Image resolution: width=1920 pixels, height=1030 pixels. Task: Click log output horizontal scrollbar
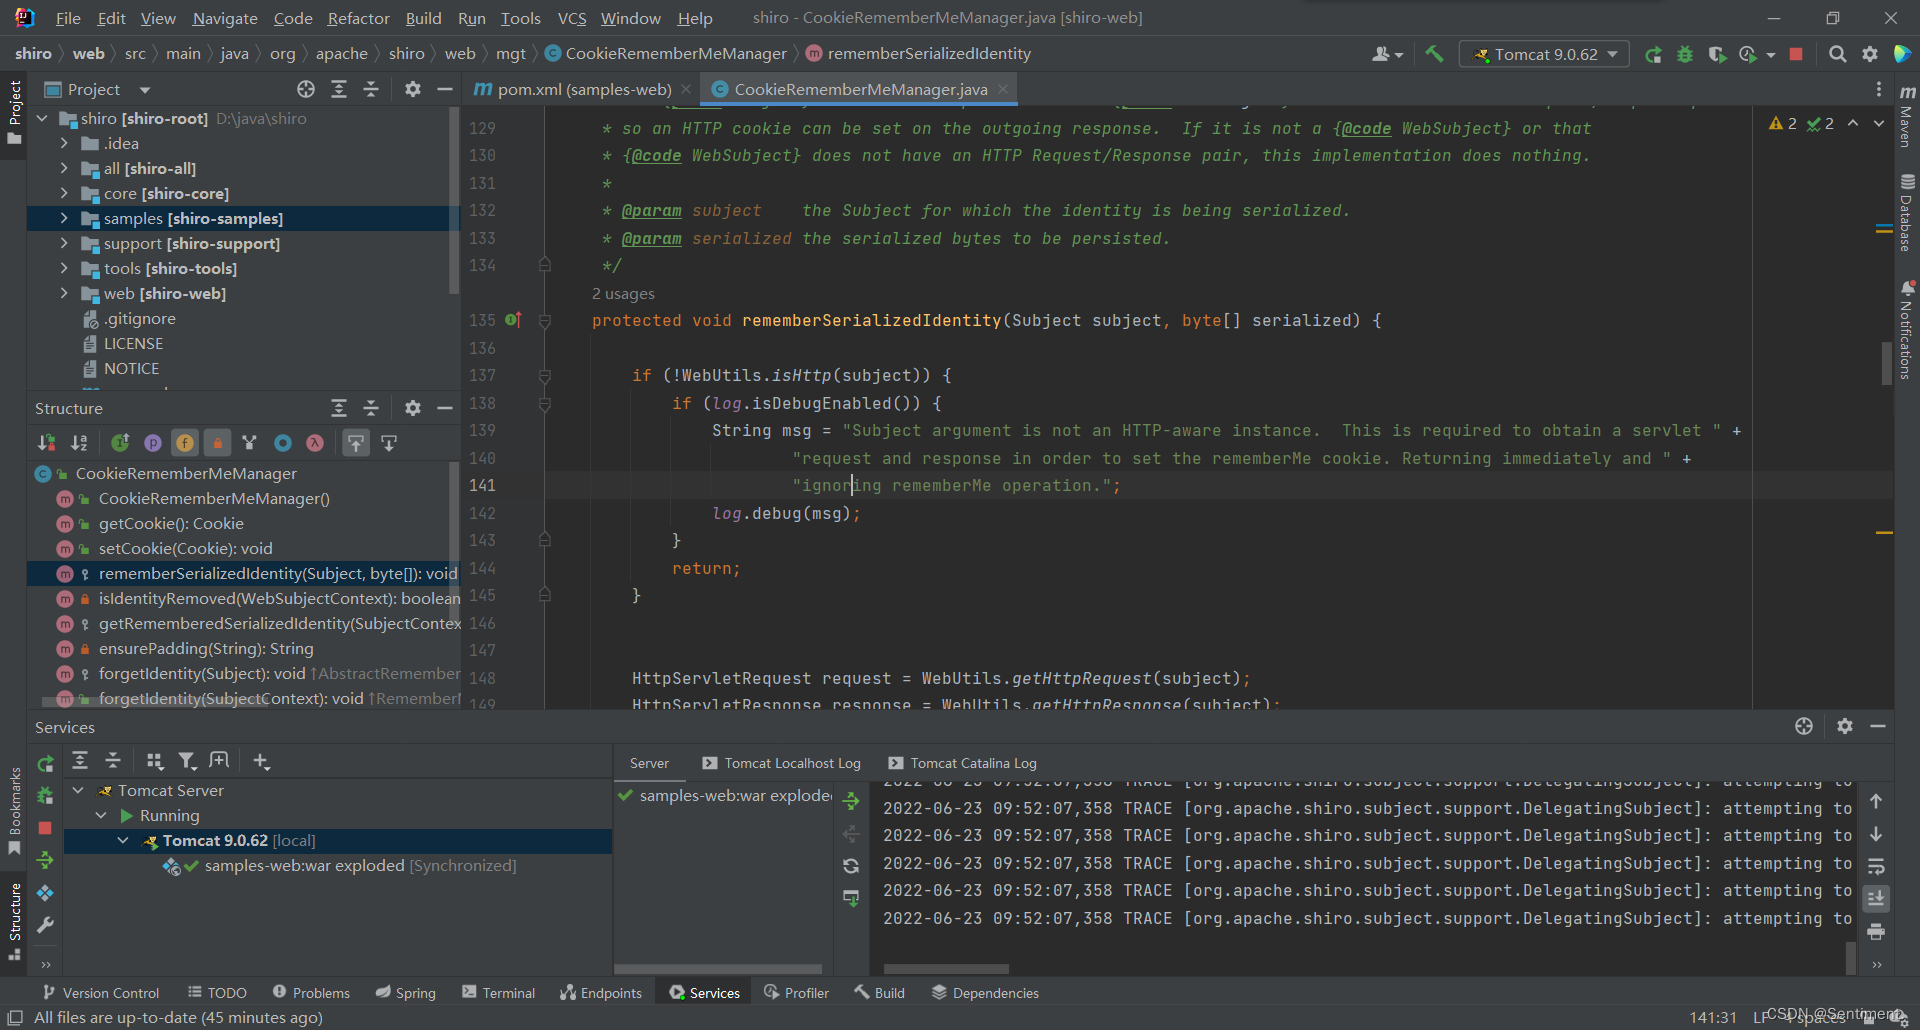click(946, 968)
